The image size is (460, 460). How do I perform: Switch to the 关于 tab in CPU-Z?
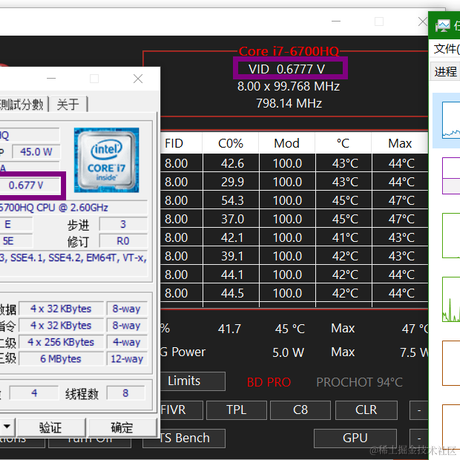pyautogui.click(x=68, y=104)
